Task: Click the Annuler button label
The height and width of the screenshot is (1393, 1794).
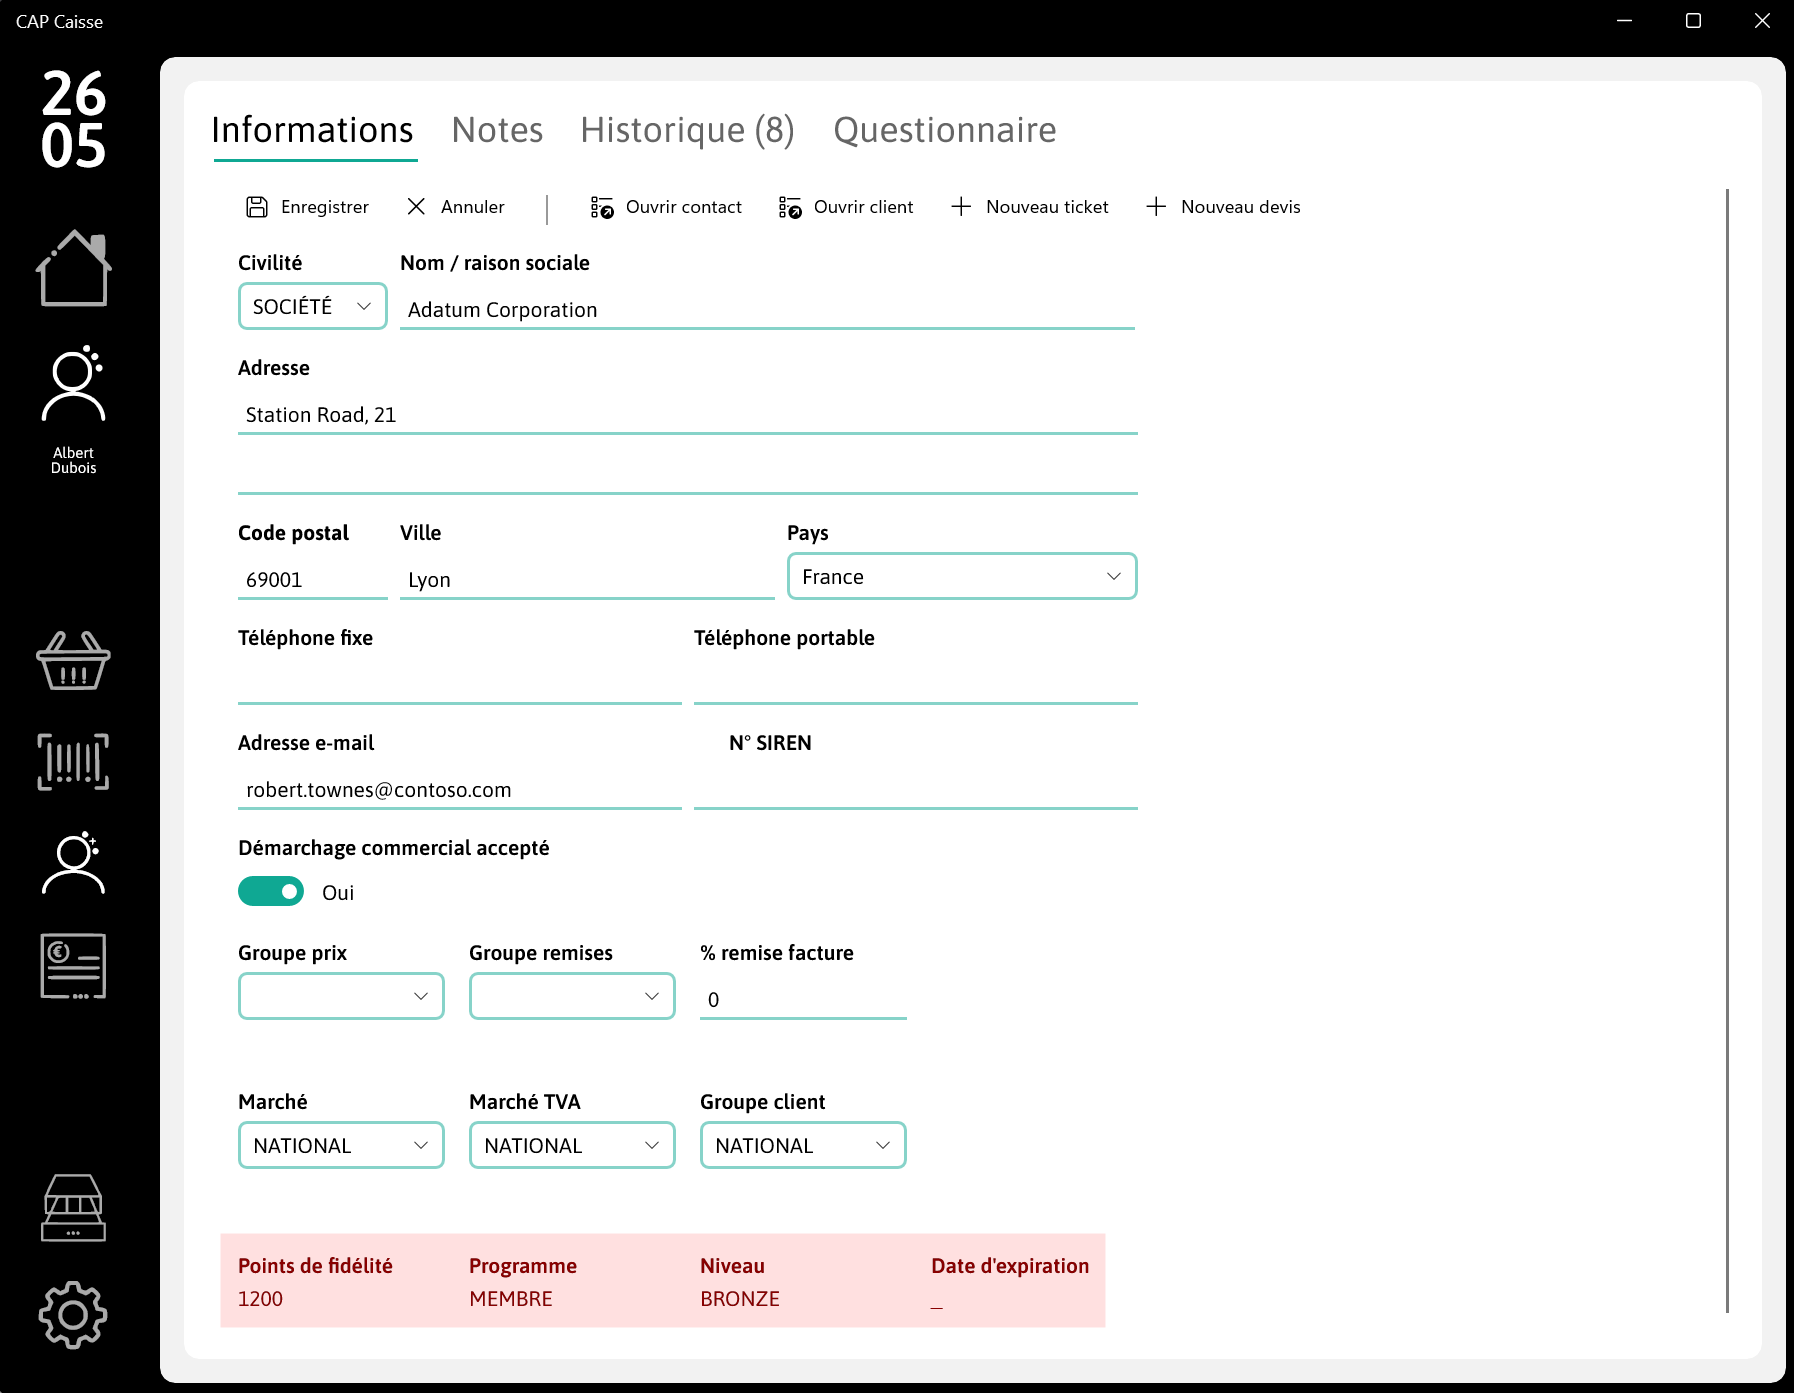Action: pos(473,207)
